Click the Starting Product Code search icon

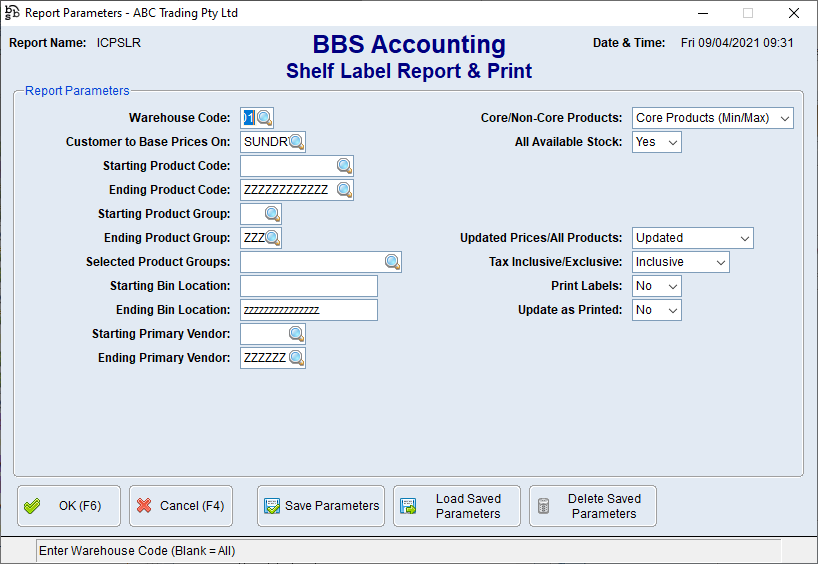point(344,166)
